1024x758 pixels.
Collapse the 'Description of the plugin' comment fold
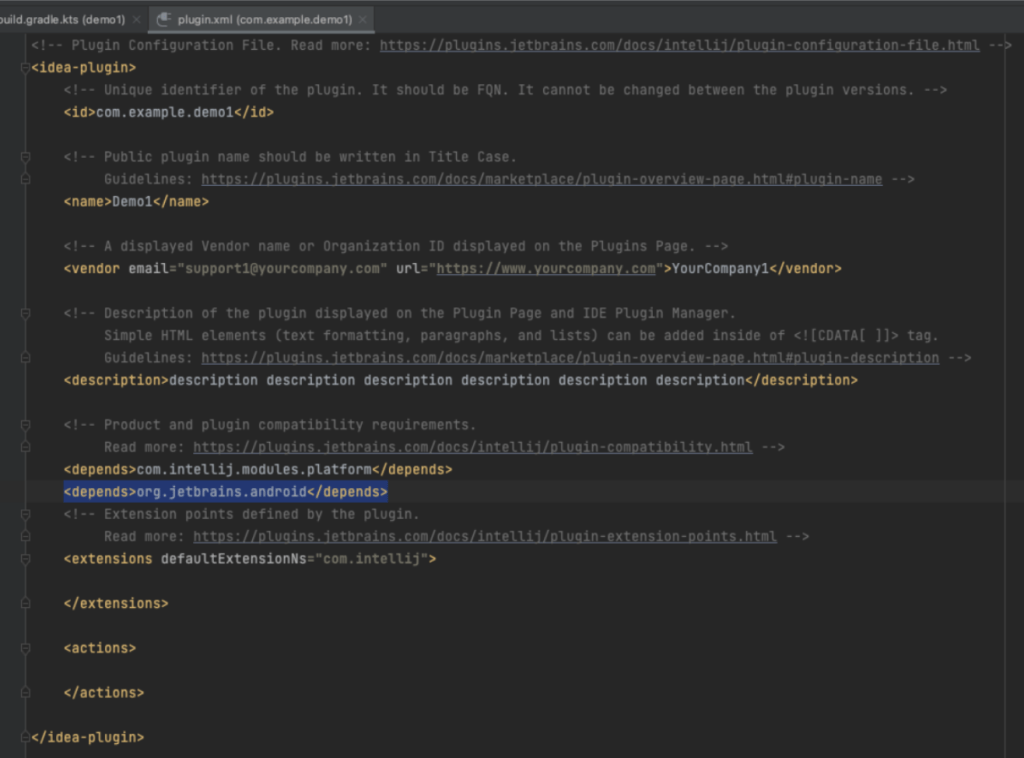pyautogui.click(x=25, y=313)
